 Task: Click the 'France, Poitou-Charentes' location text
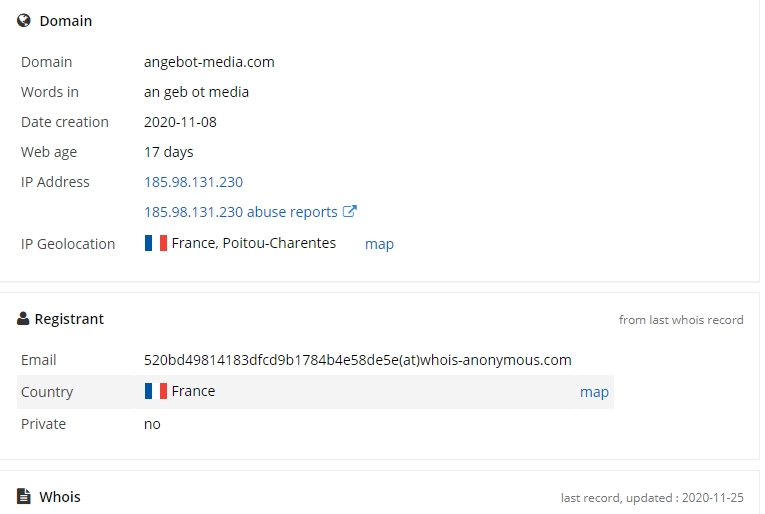[x=253, y=243]
